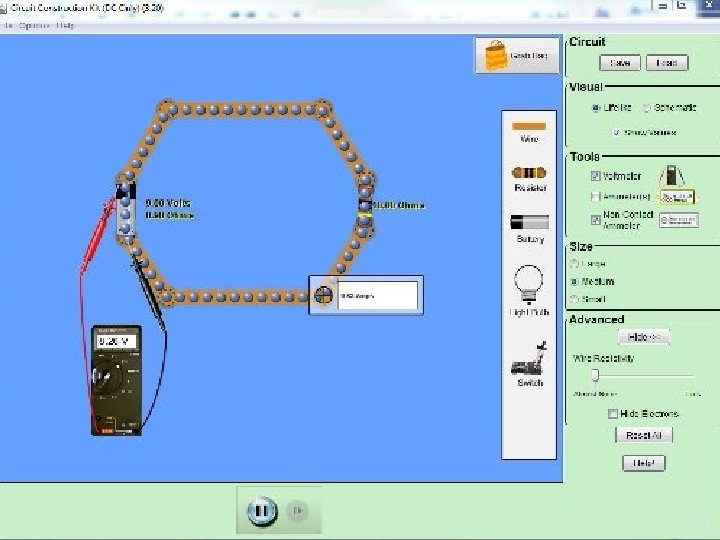Click the Reset All button
The height and width of the screenshot is (540, 720).
644,435
